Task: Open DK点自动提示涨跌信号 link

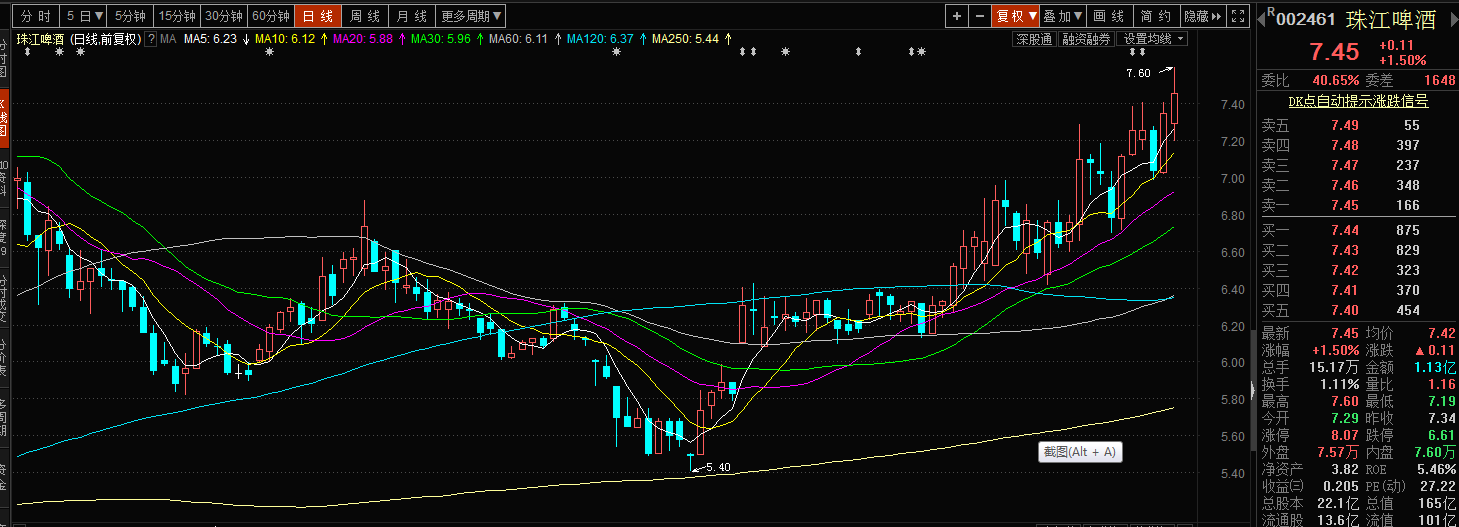Action: [1357, 101]
